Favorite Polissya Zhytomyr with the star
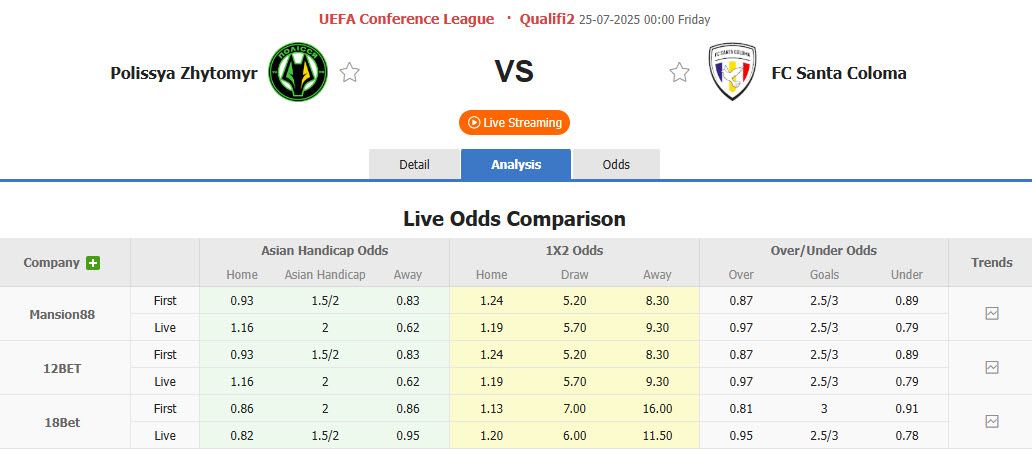 pos(349,72)
